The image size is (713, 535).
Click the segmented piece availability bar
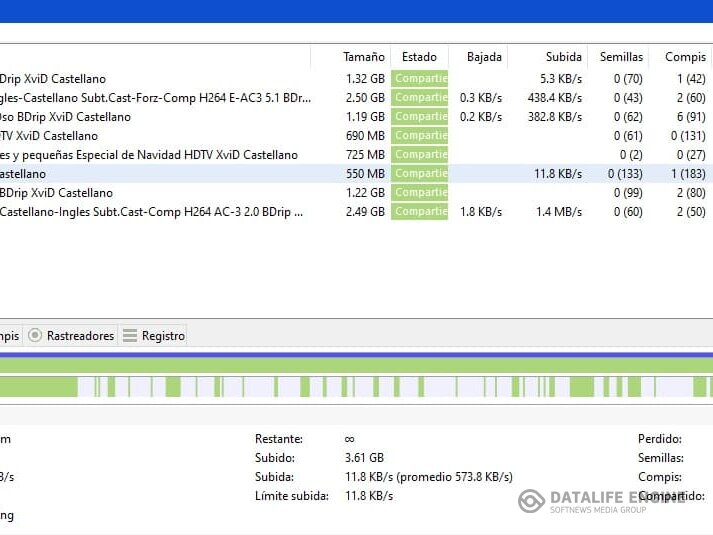[x=356, y=387]
